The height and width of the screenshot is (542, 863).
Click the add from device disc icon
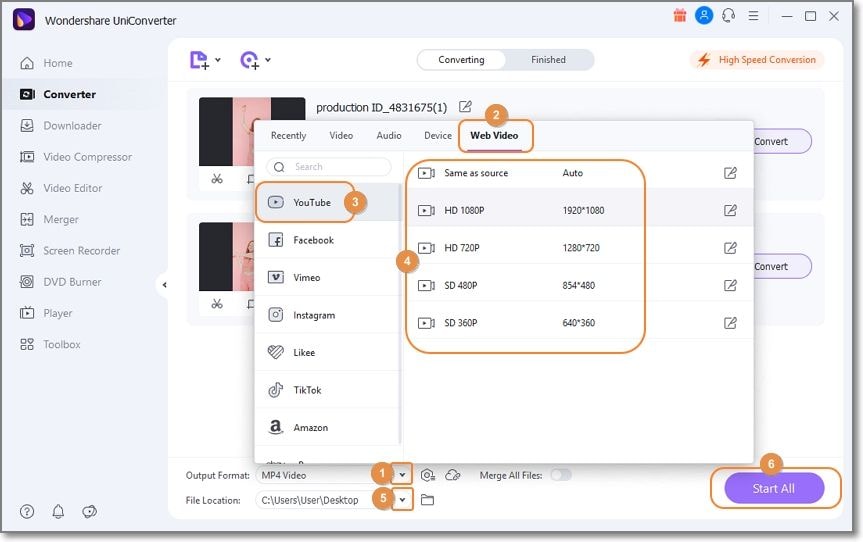[x=250, y=60]
